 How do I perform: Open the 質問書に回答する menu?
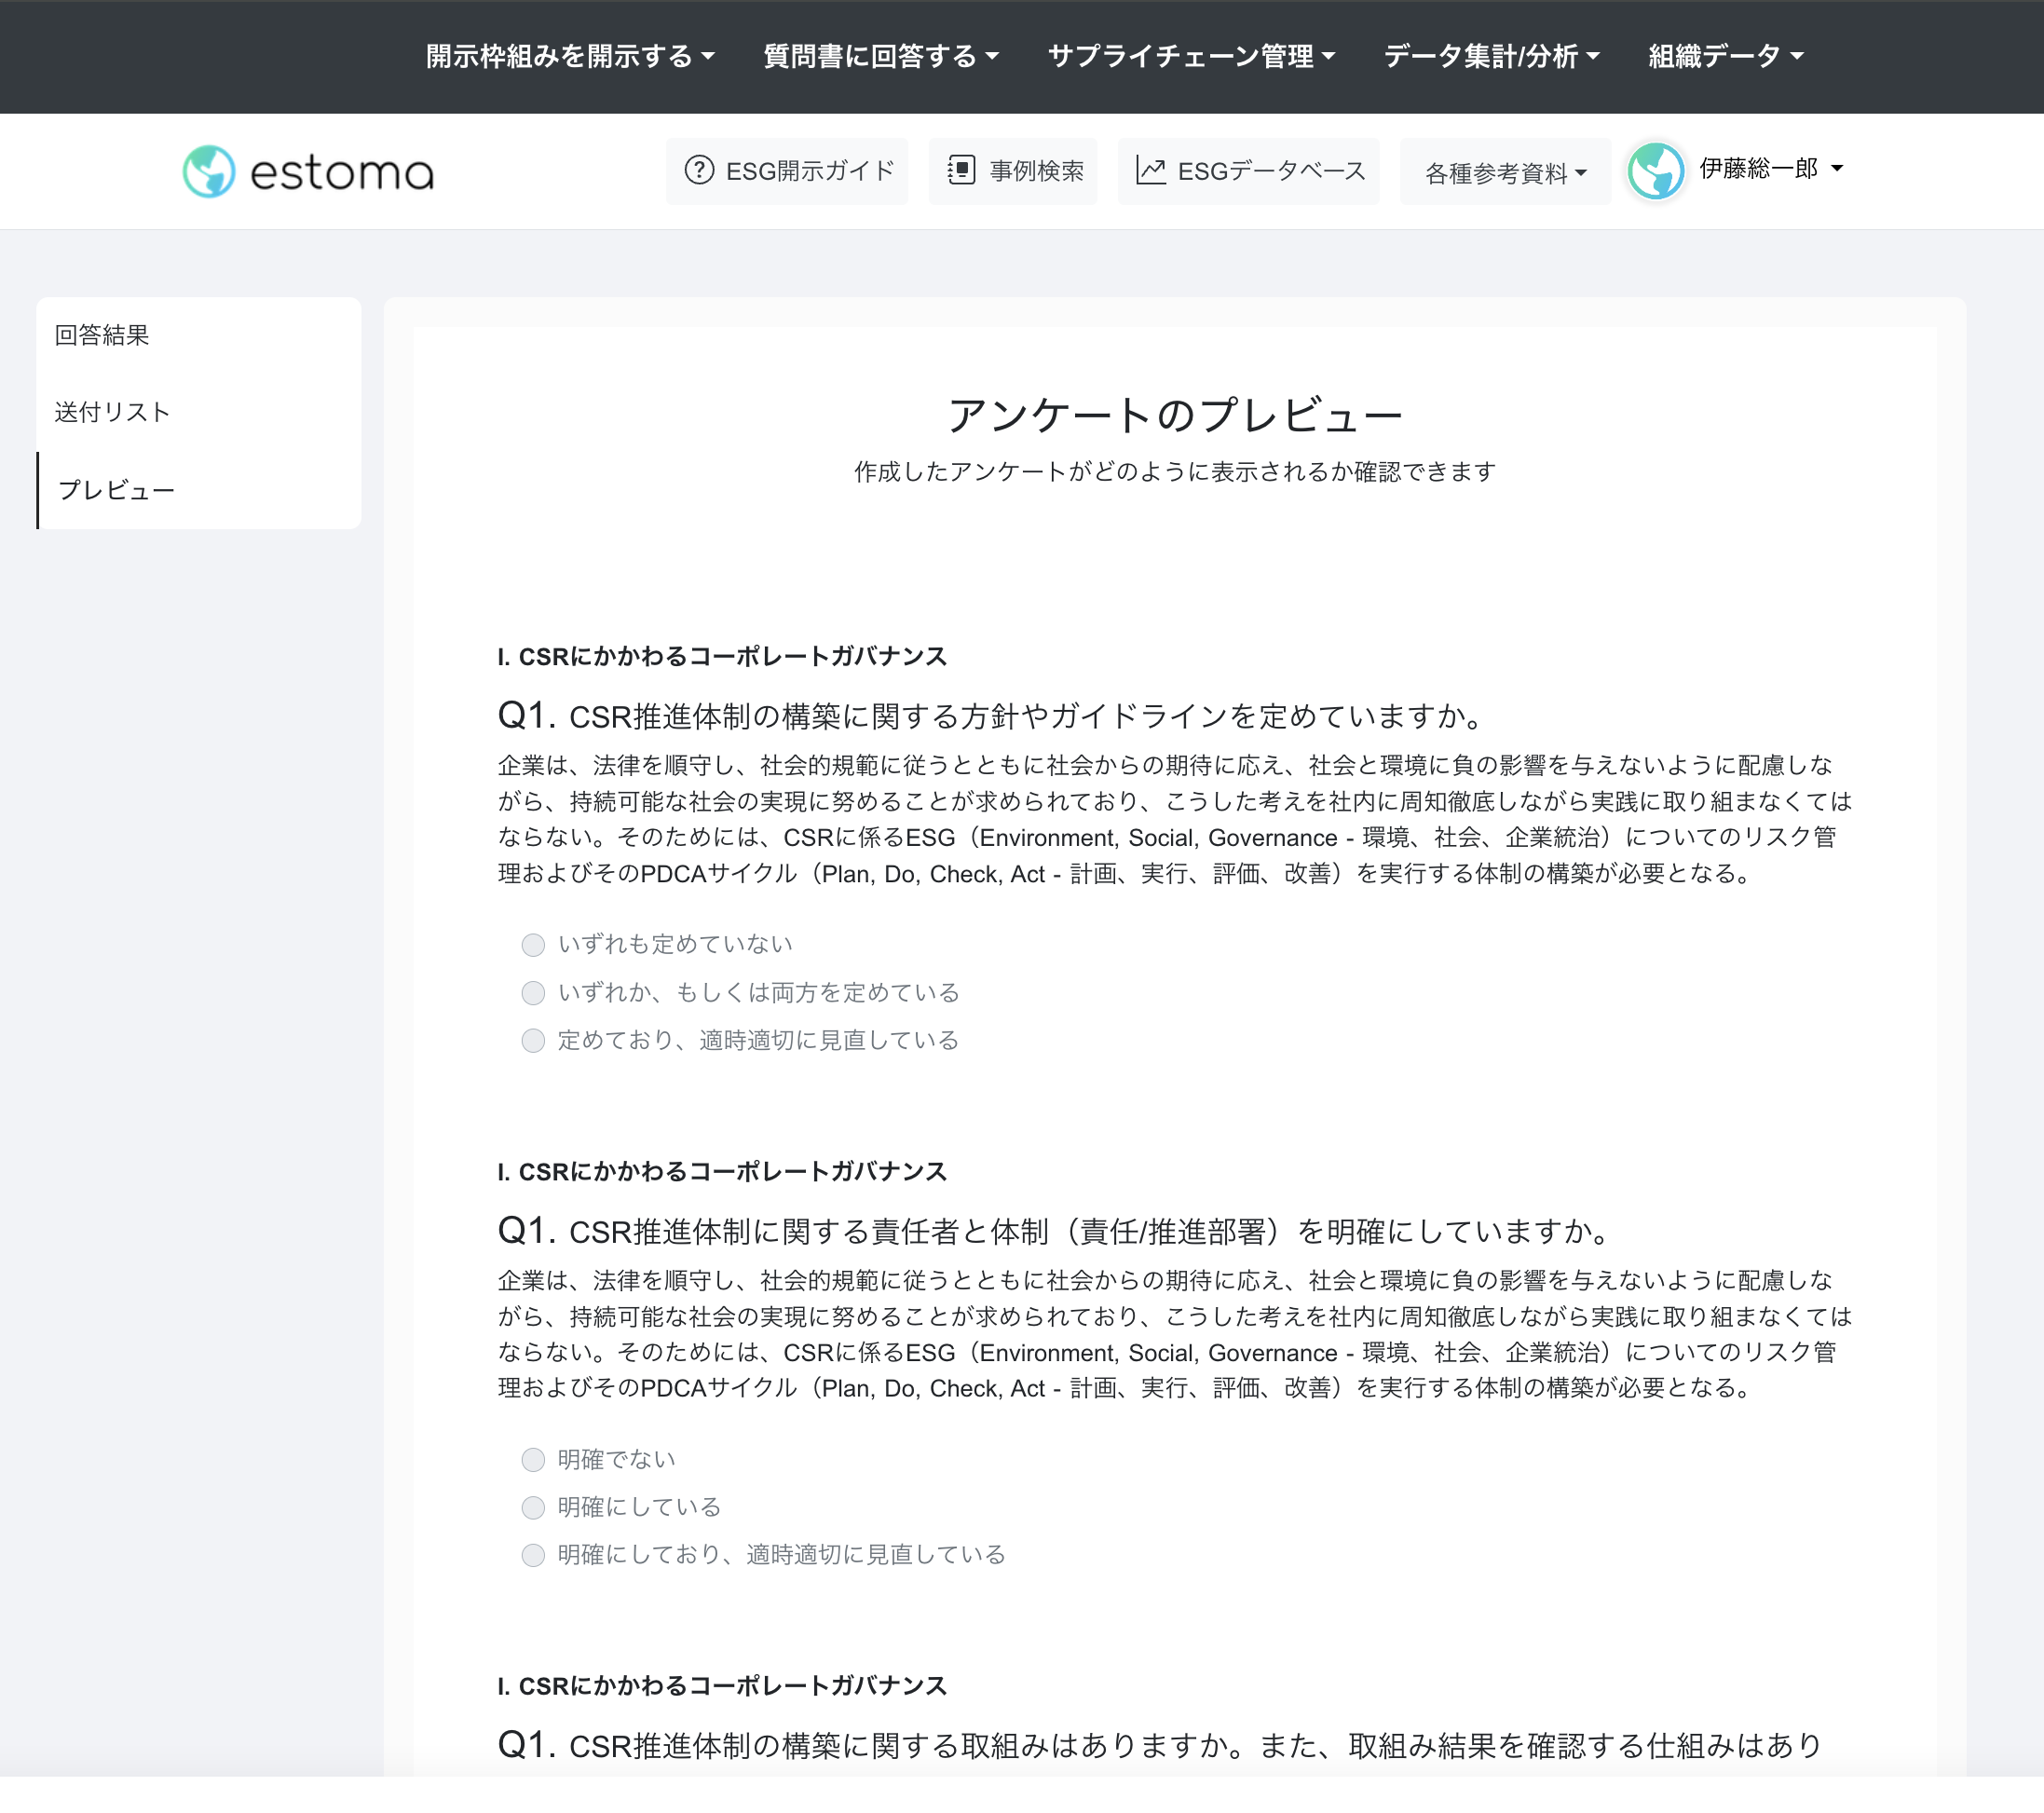879,56
